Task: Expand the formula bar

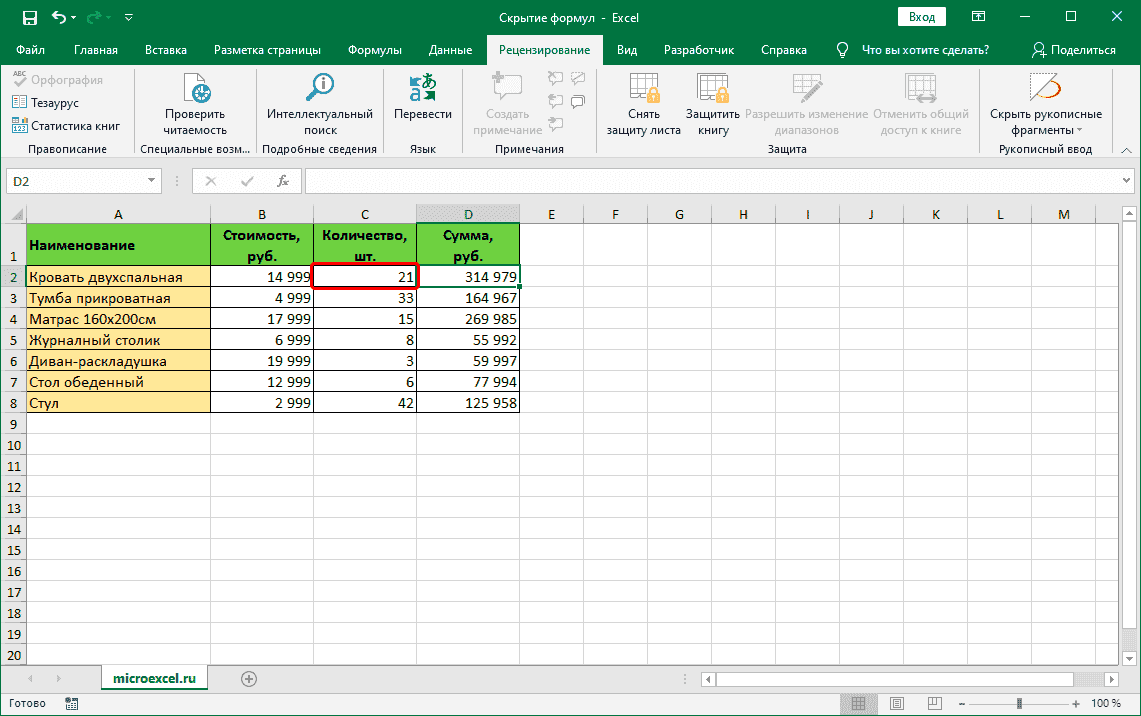Action: [1127, 181]
